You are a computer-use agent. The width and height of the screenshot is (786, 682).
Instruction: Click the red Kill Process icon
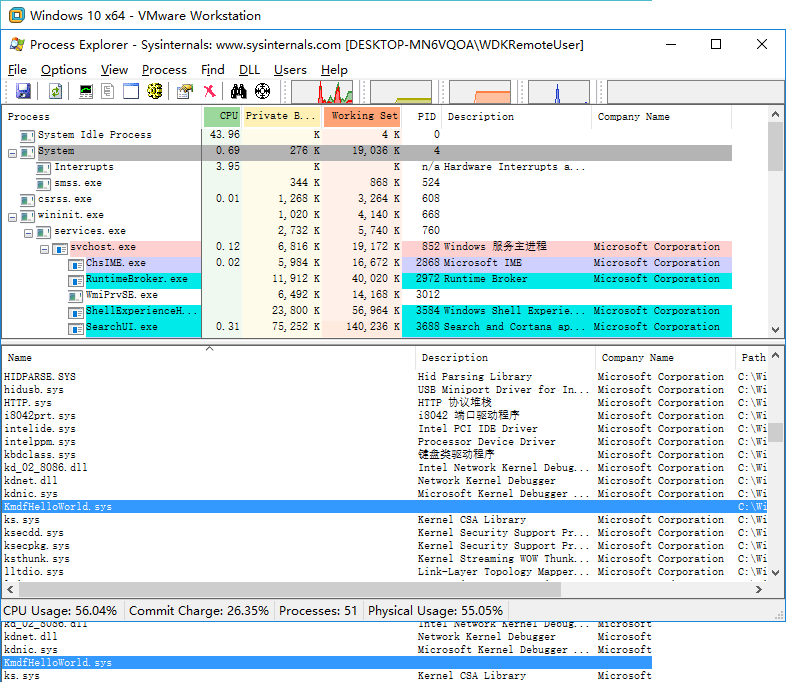click(210, 91)
